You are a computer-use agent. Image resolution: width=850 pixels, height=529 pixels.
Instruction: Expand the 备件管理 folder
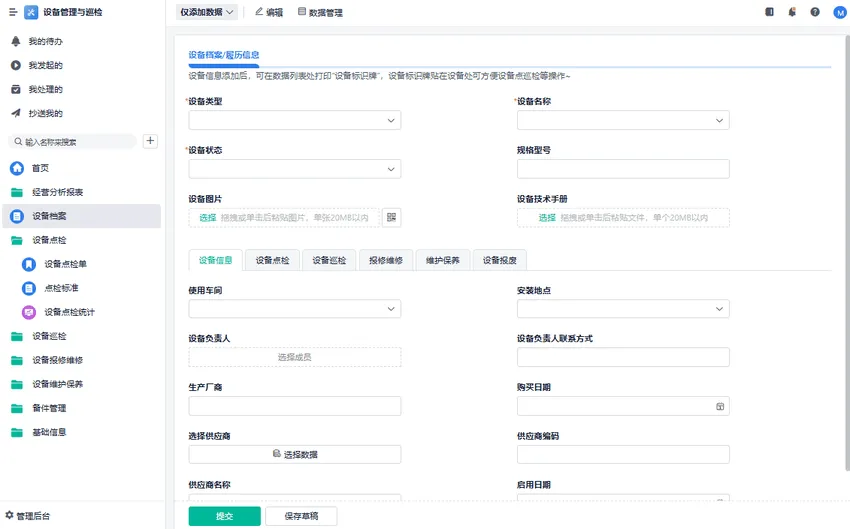point(17,408)
